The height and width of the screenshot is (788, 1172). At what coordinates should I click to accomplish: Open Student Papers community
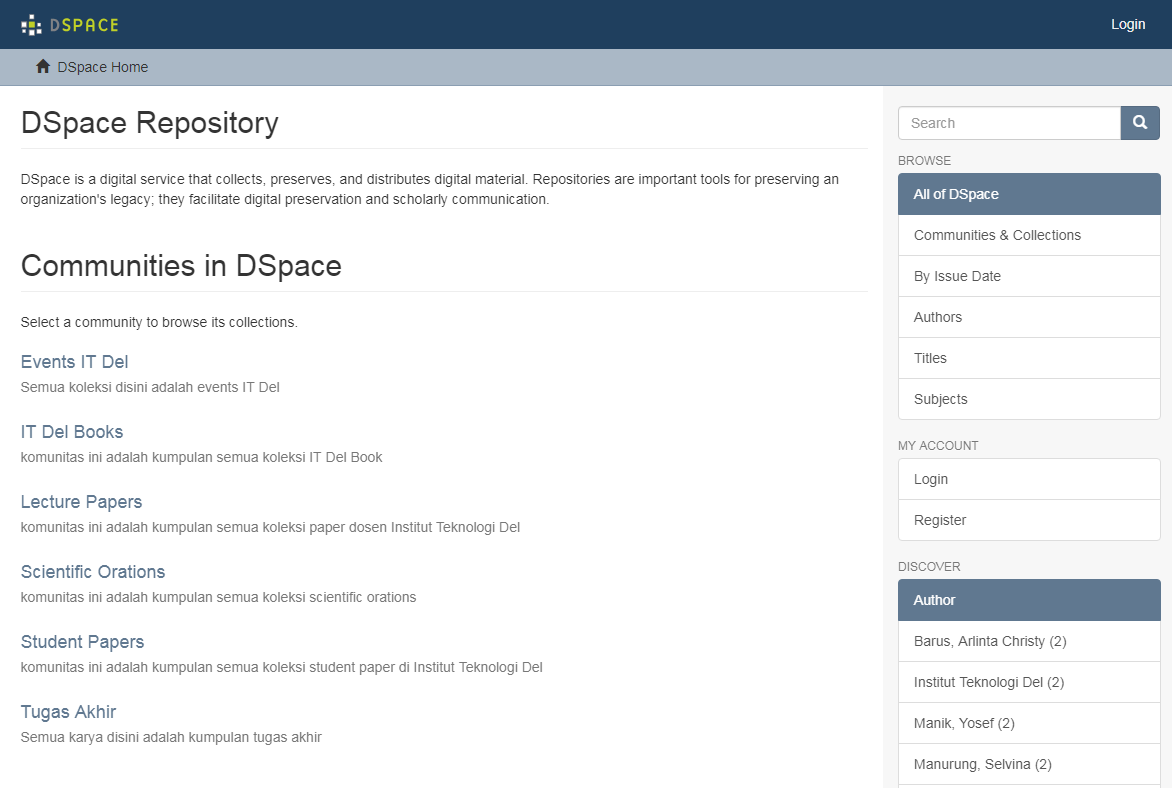[82, 642]
